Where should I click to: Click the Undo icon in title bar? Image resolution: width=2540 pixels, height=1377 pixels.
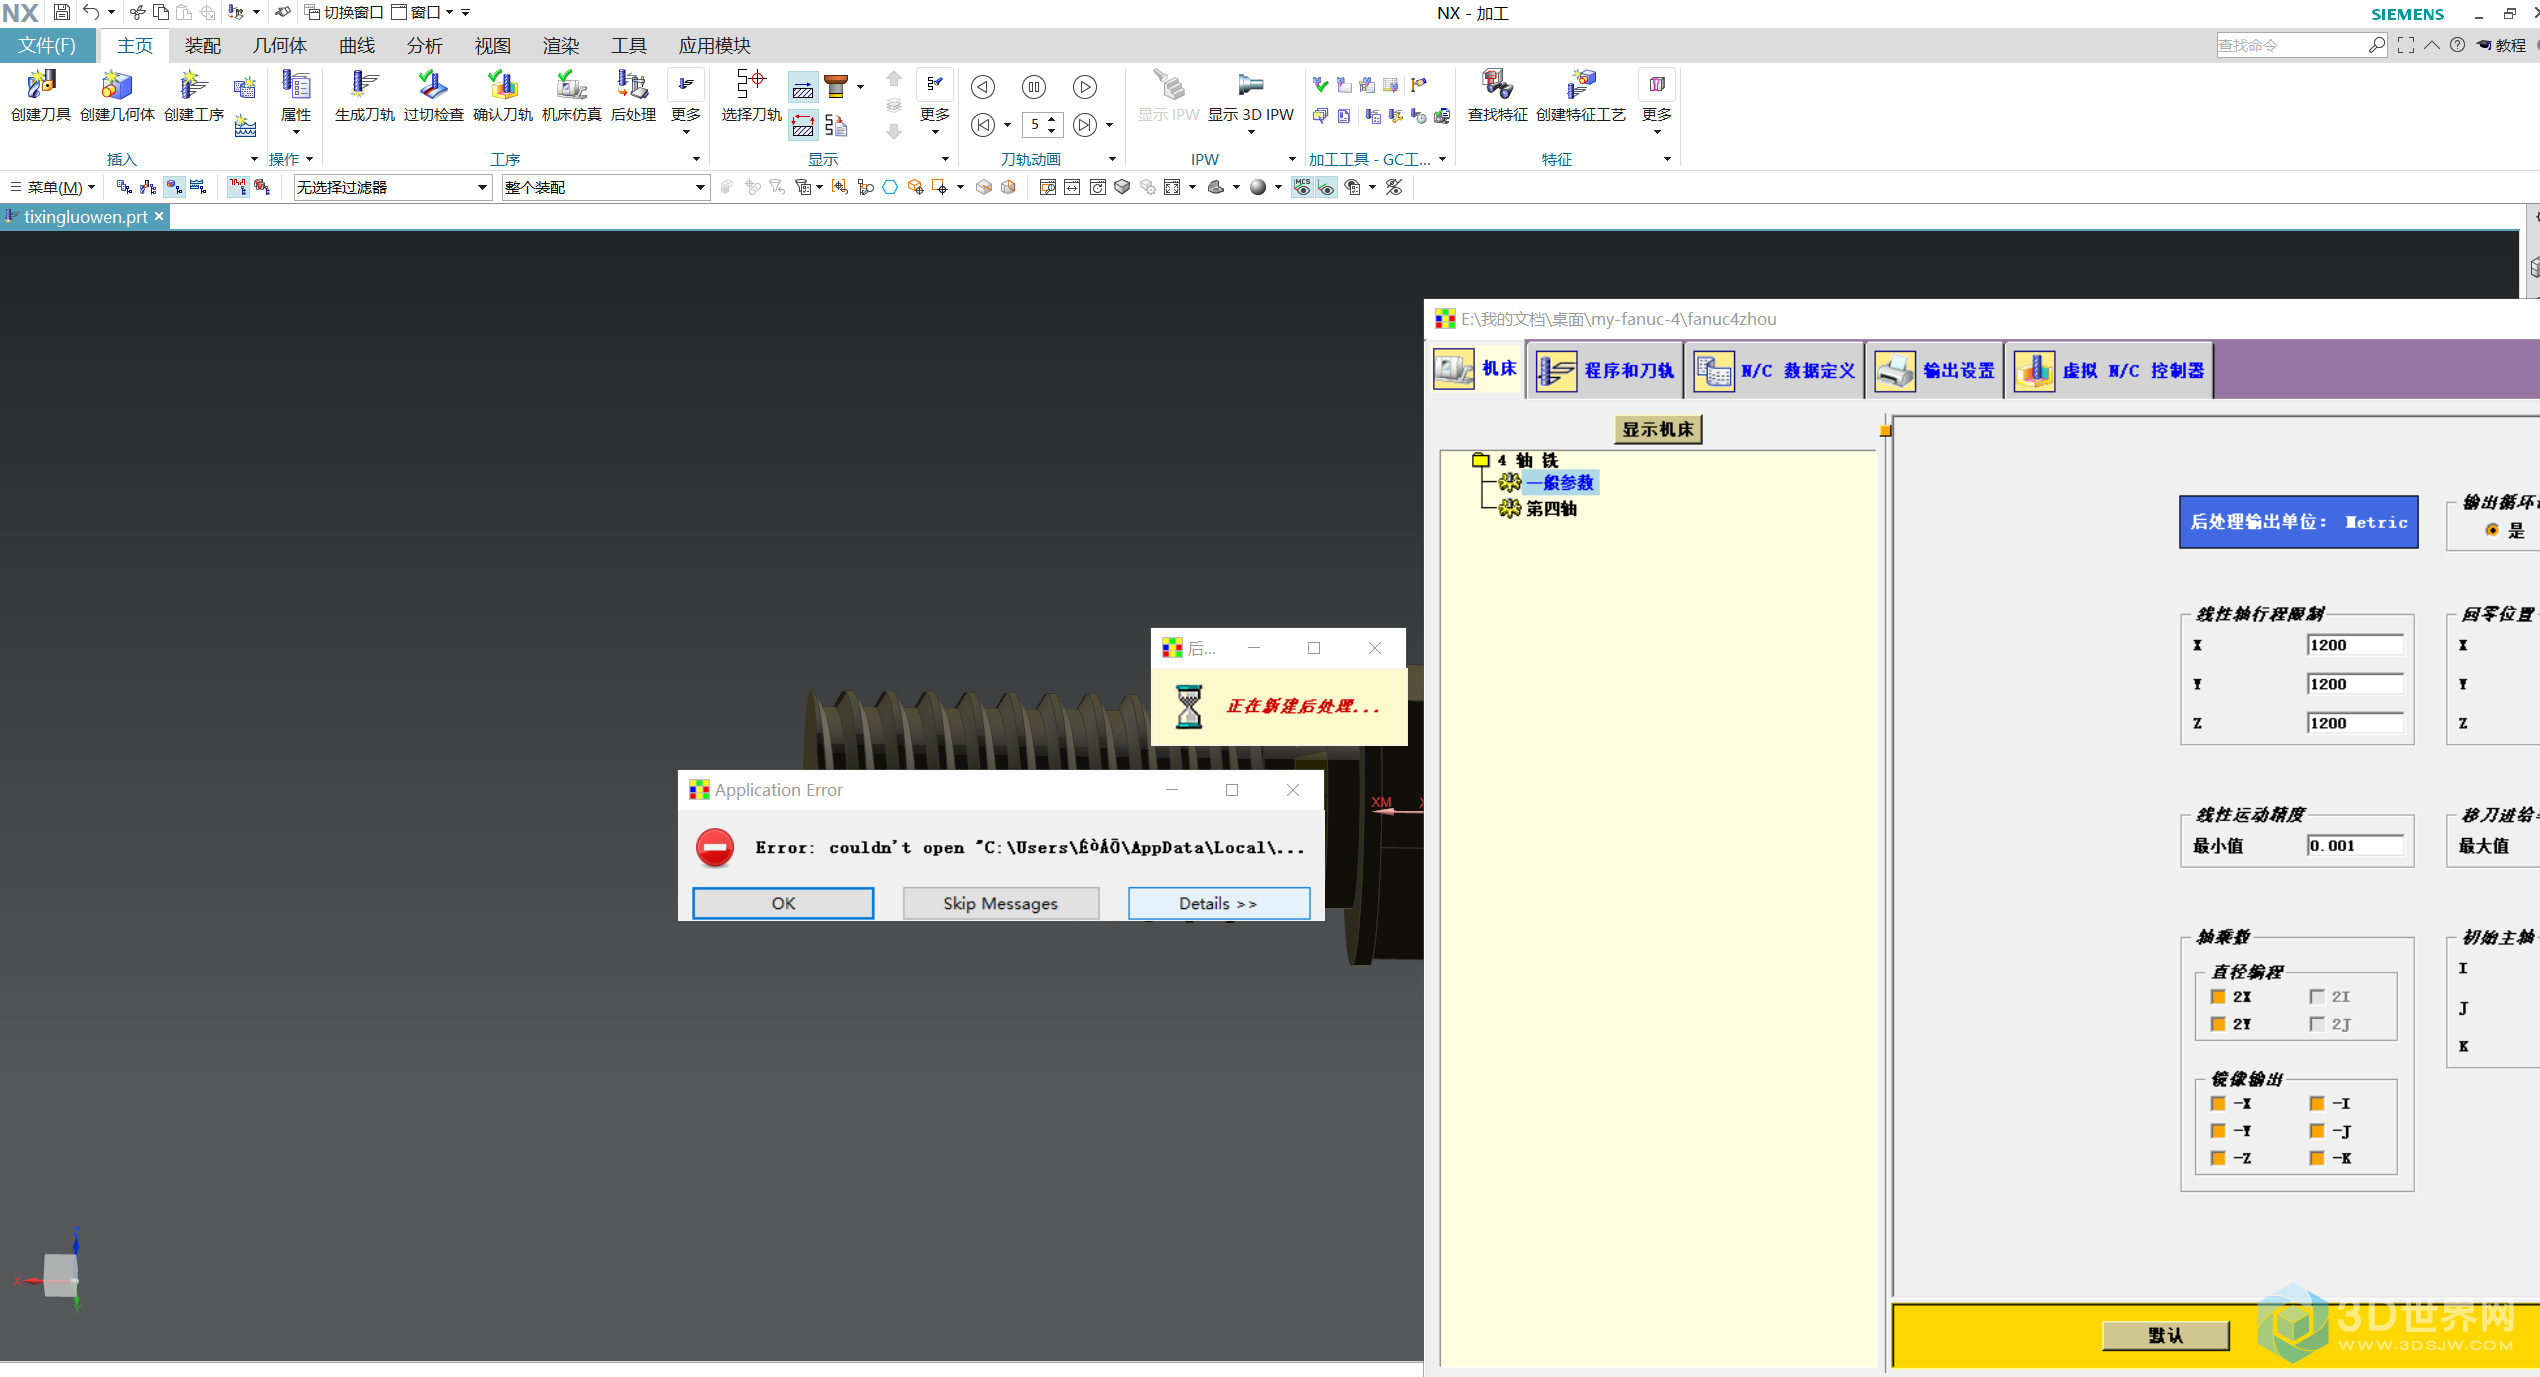pyautogui.click(x=91, y=12)
